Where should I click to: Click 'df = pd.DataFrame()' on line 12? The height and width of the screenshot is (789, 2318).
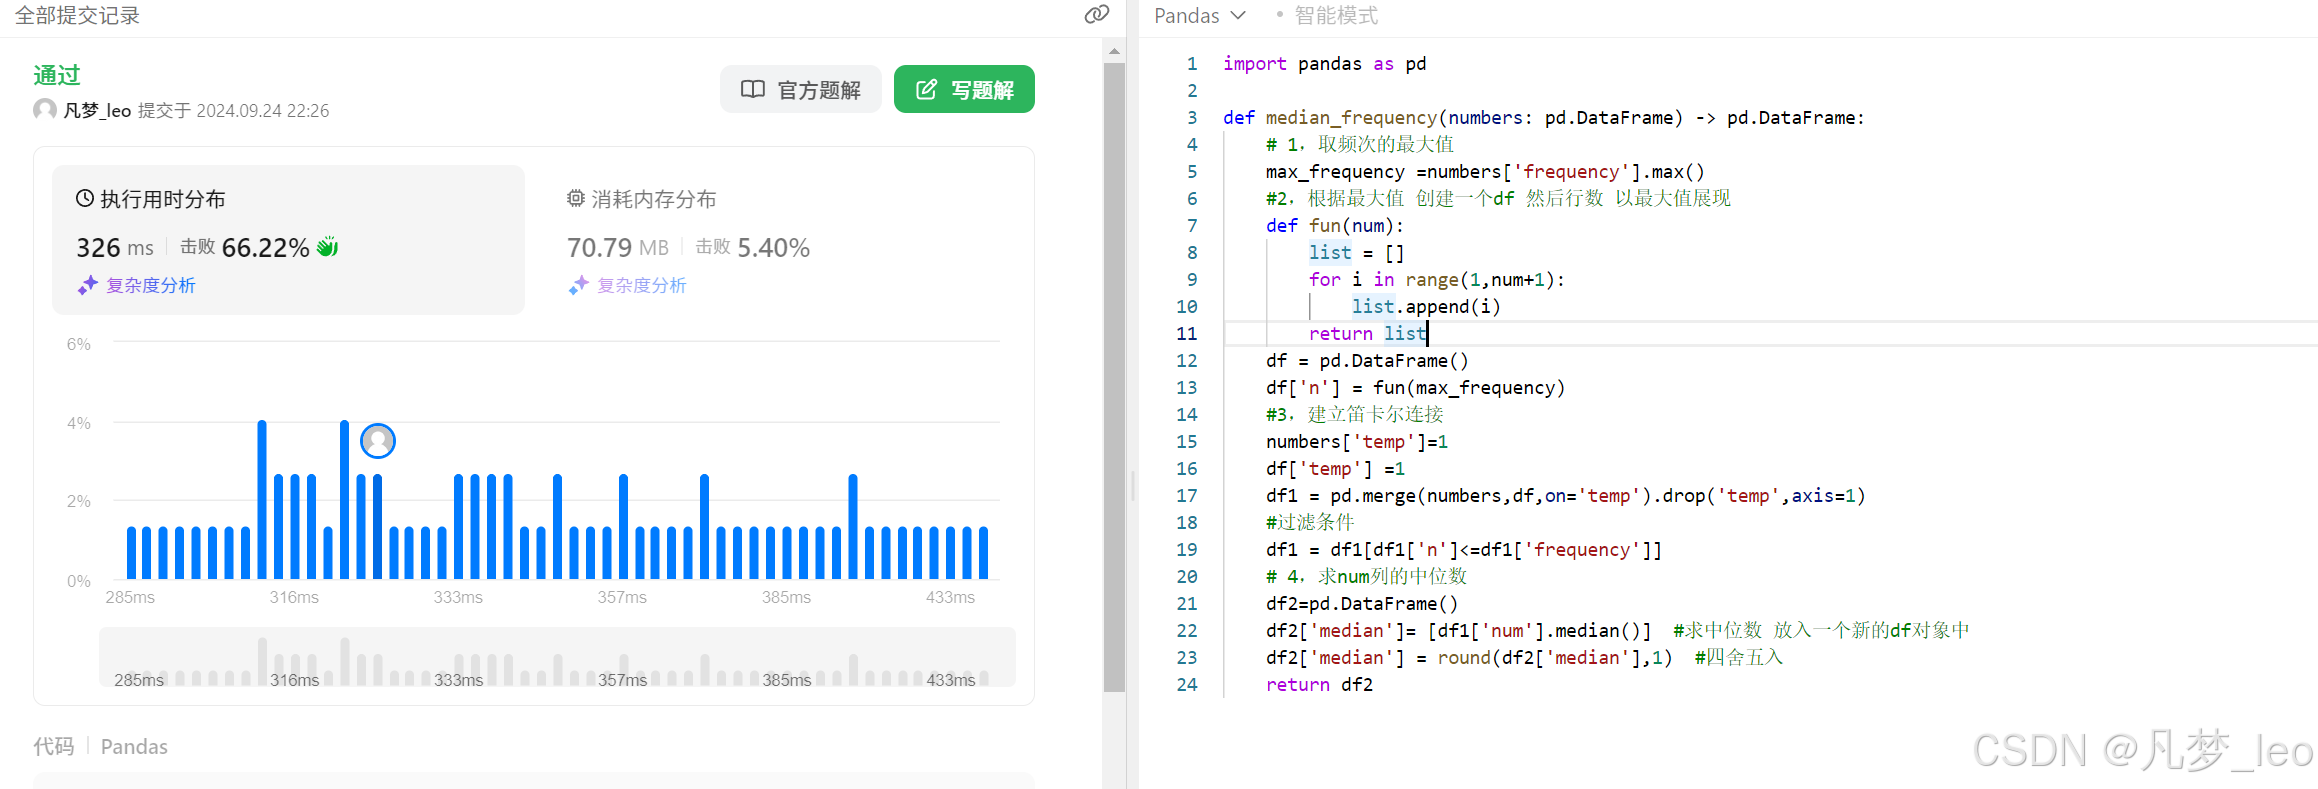[1367, 360]
